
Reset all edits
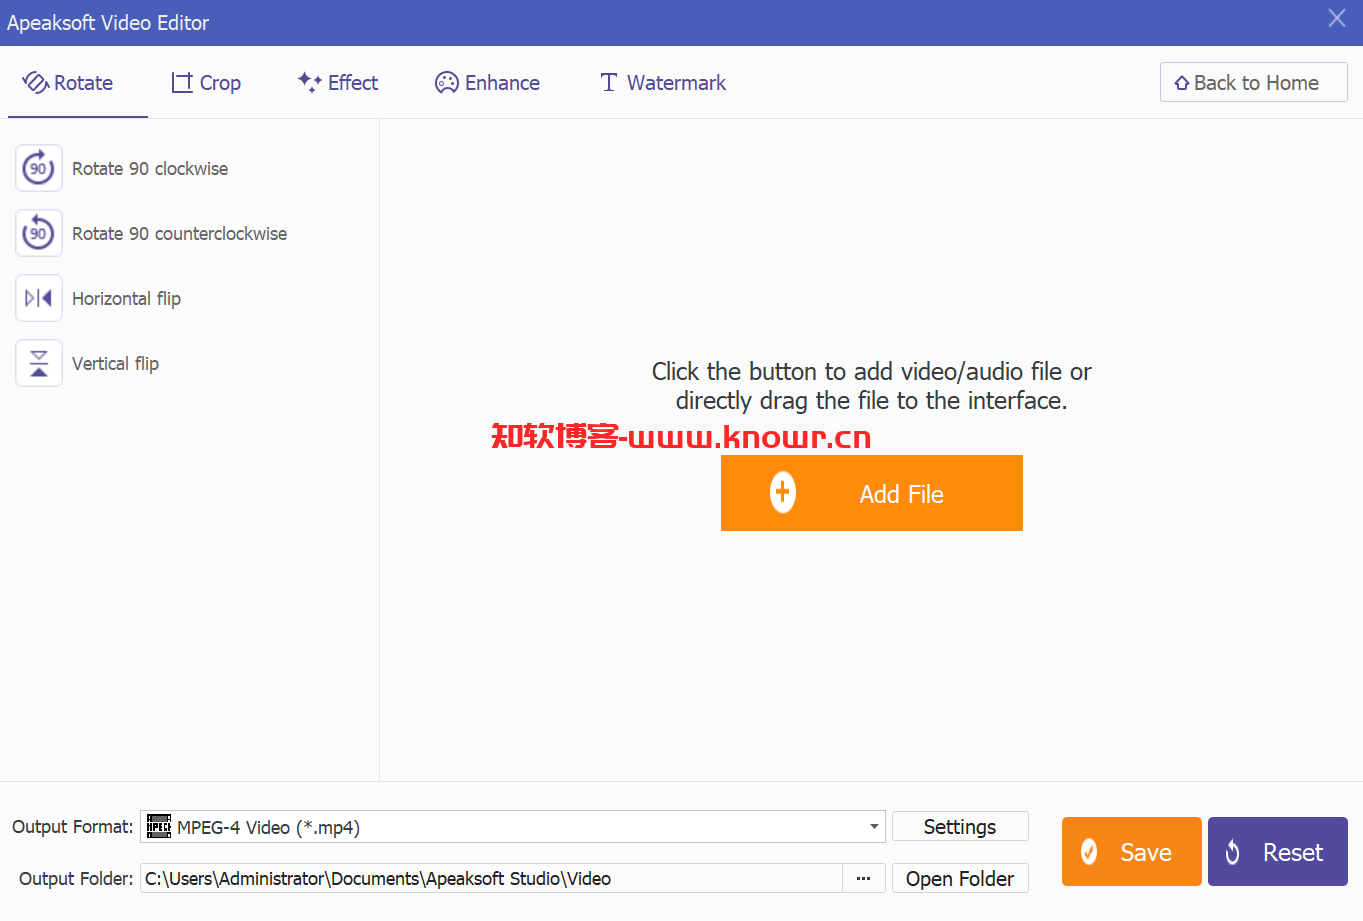(x=1278, y=852)
